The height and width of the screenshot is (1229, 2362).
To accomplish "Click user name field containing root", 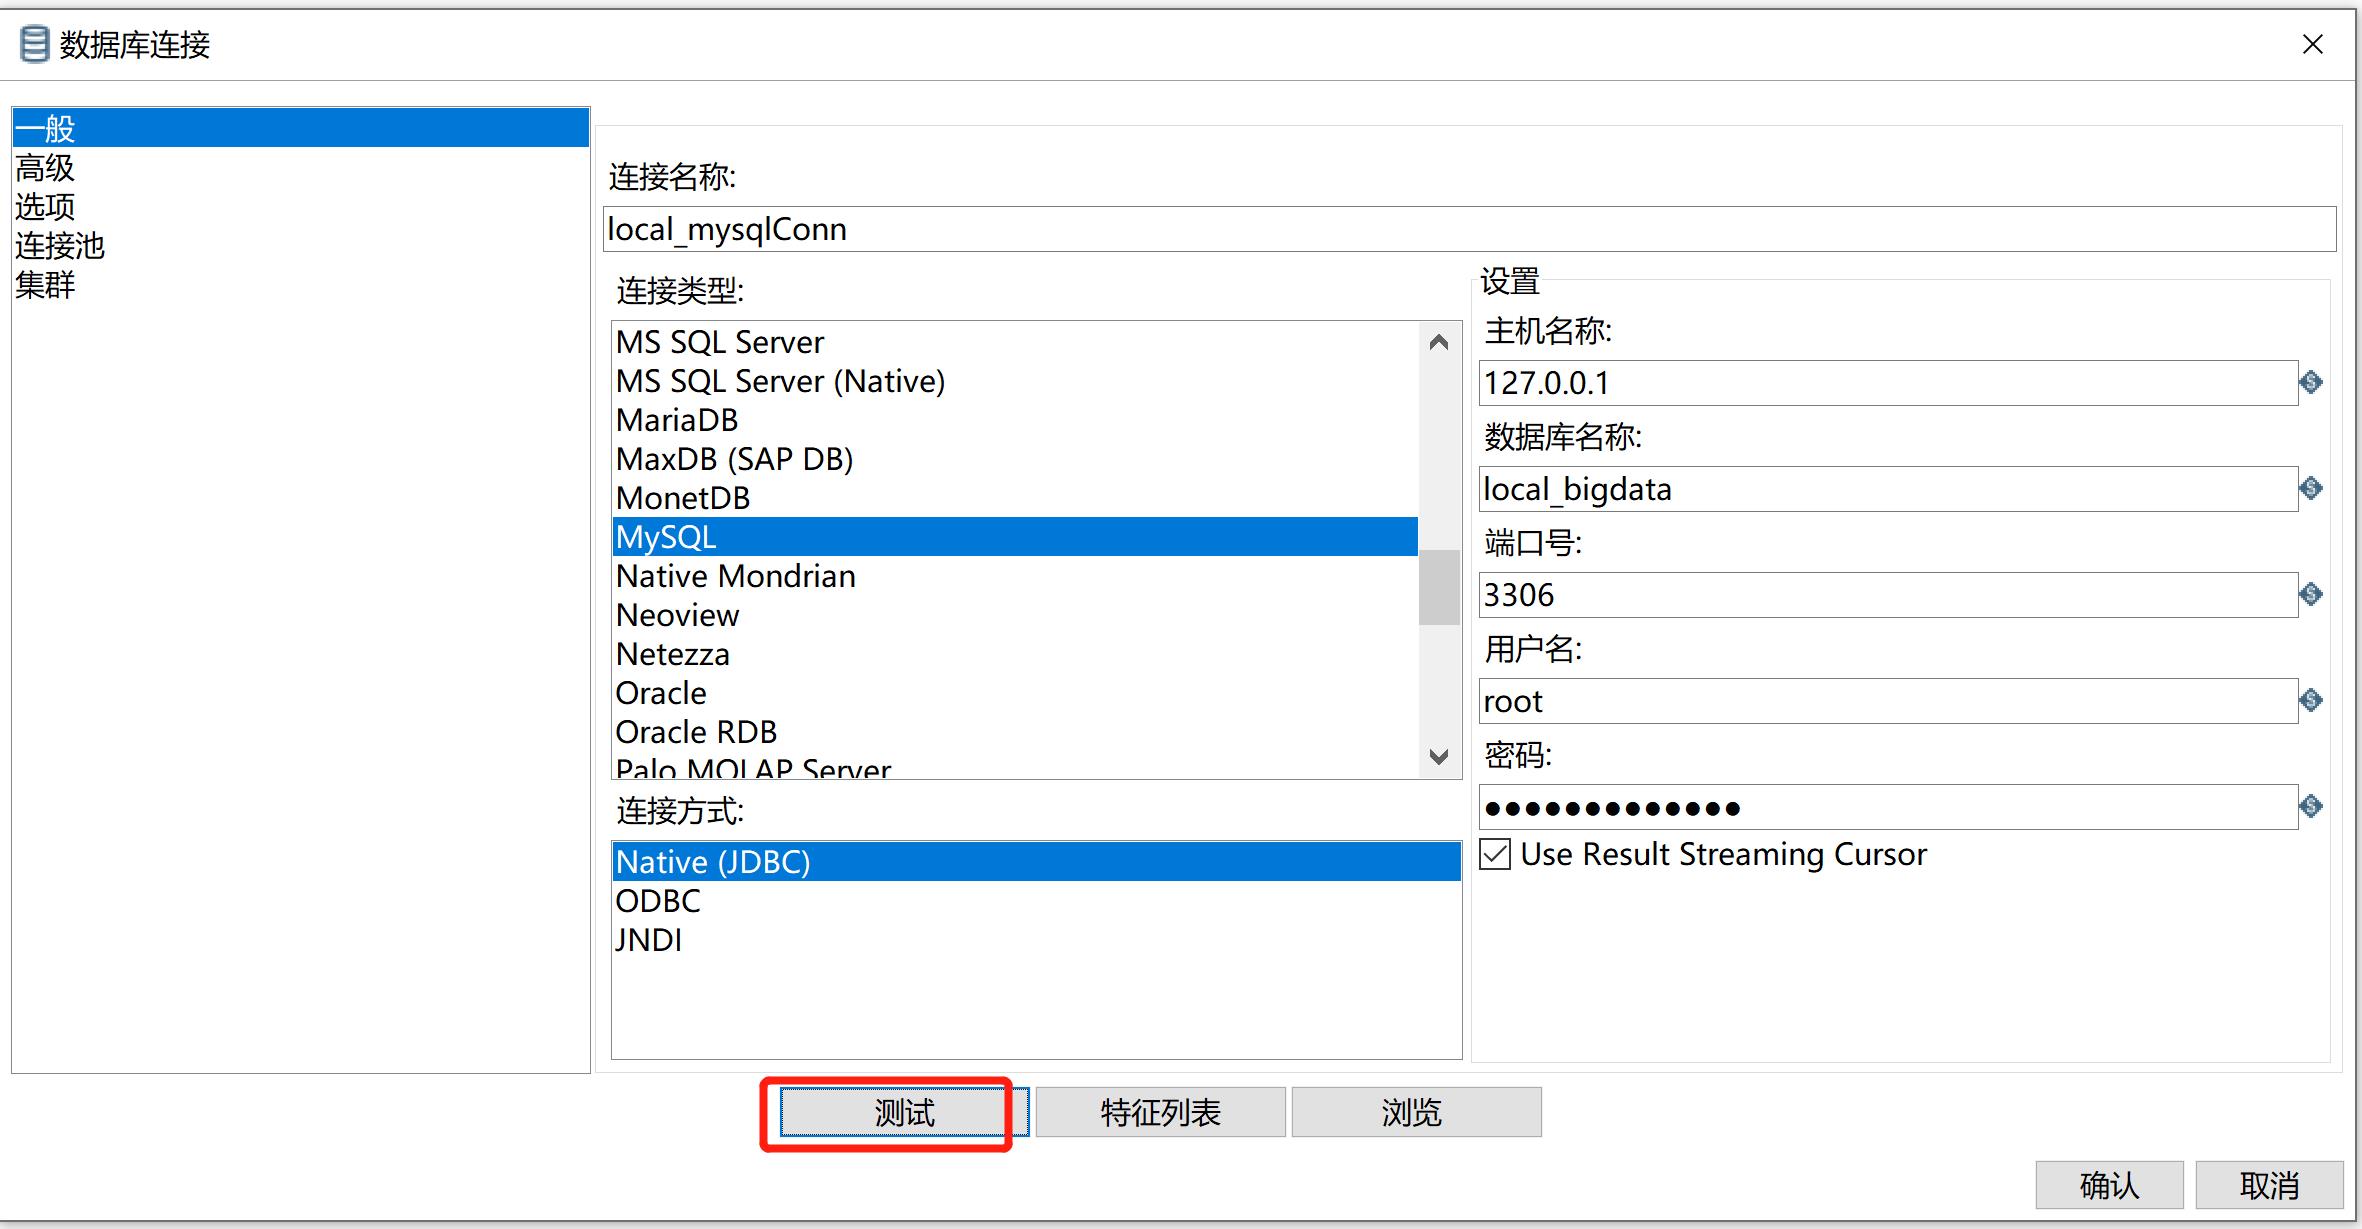I will pos(1888,700).
